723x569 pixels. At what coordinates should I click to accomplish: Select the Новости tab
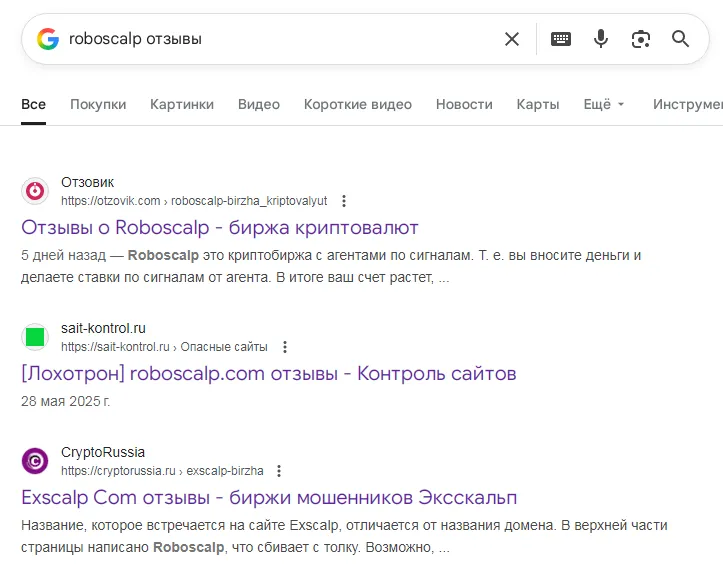click(x=464, y=104)
